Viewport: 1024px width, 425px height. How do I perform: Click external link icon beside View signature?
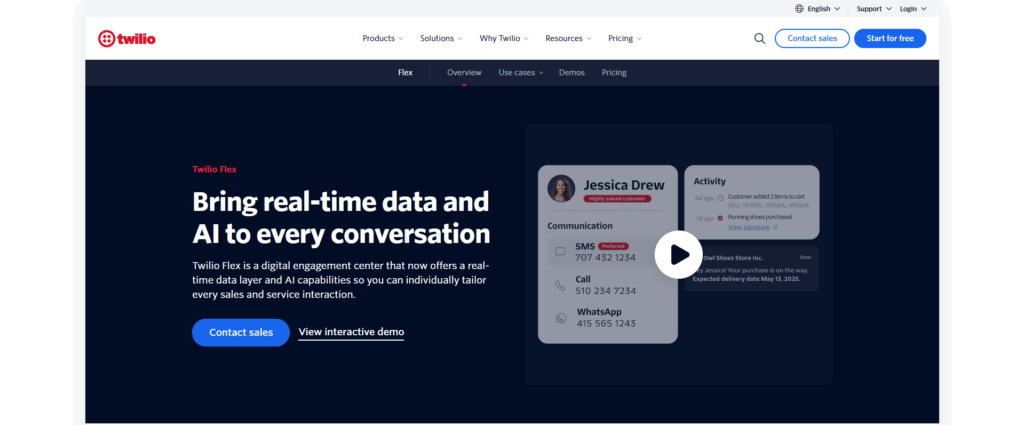[775, 227]
